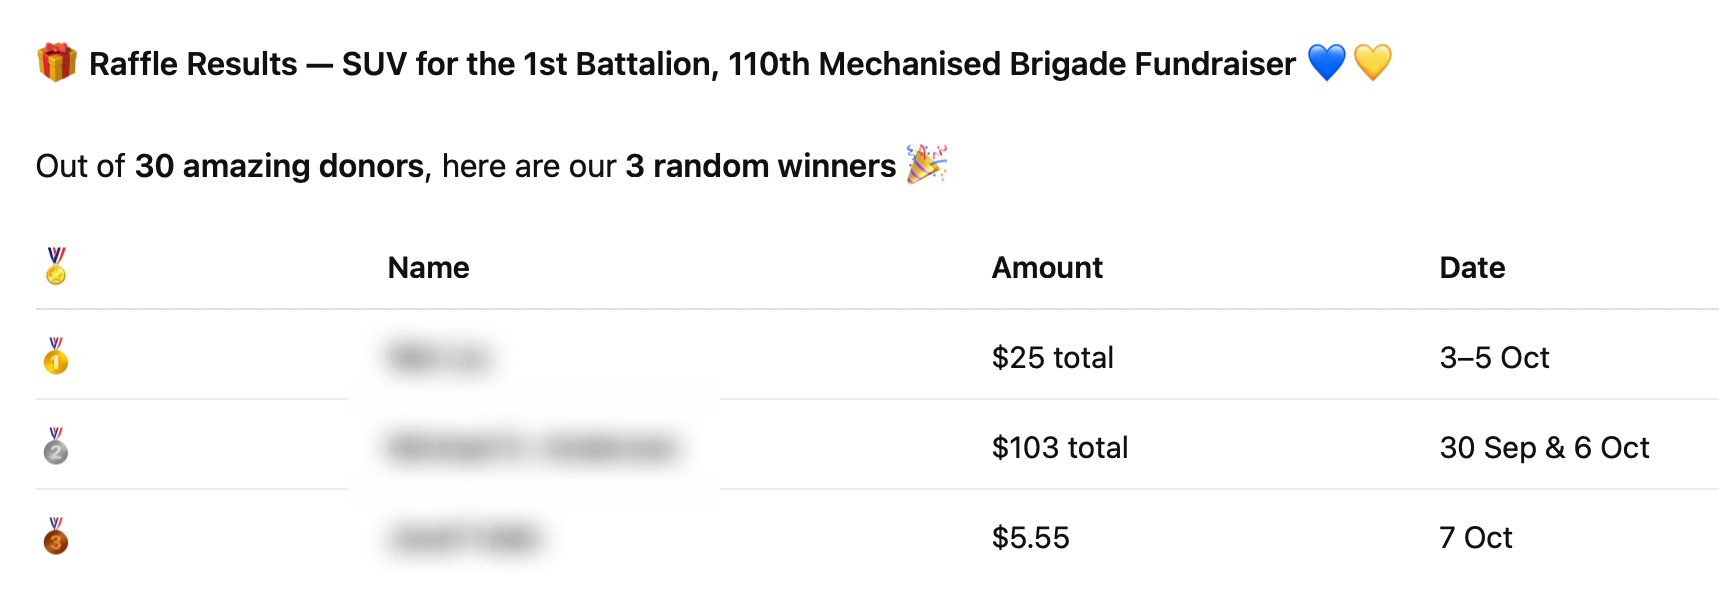Click the 7 Oct date cell
Image resolution: width=1719 pixels, height=613 pixels.
coord(1475,538)
